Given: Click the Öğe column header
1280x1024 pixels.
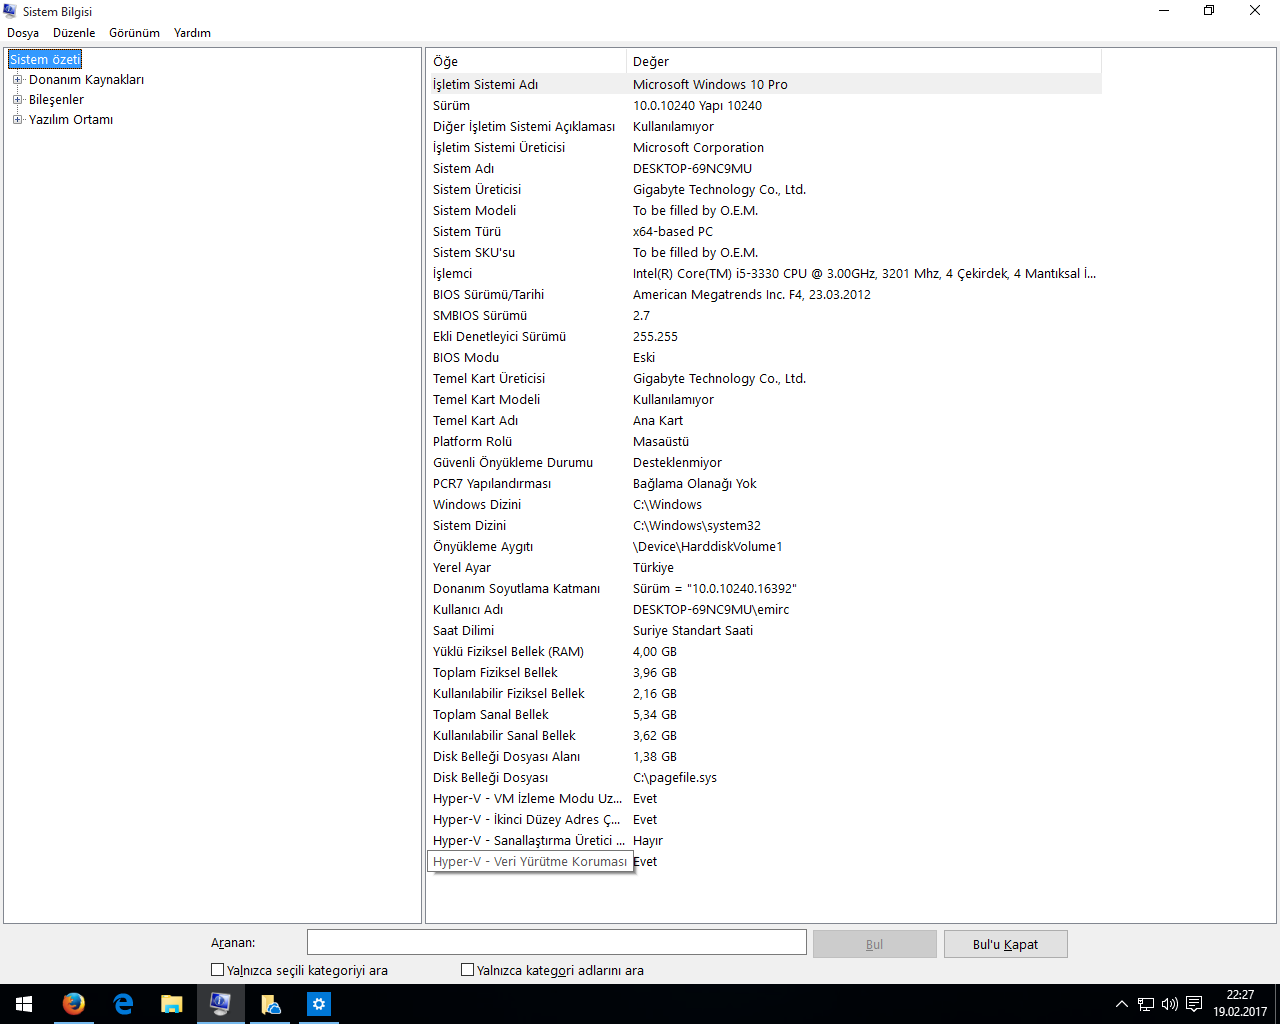Looking at the screenshot, I should (526, 62).
